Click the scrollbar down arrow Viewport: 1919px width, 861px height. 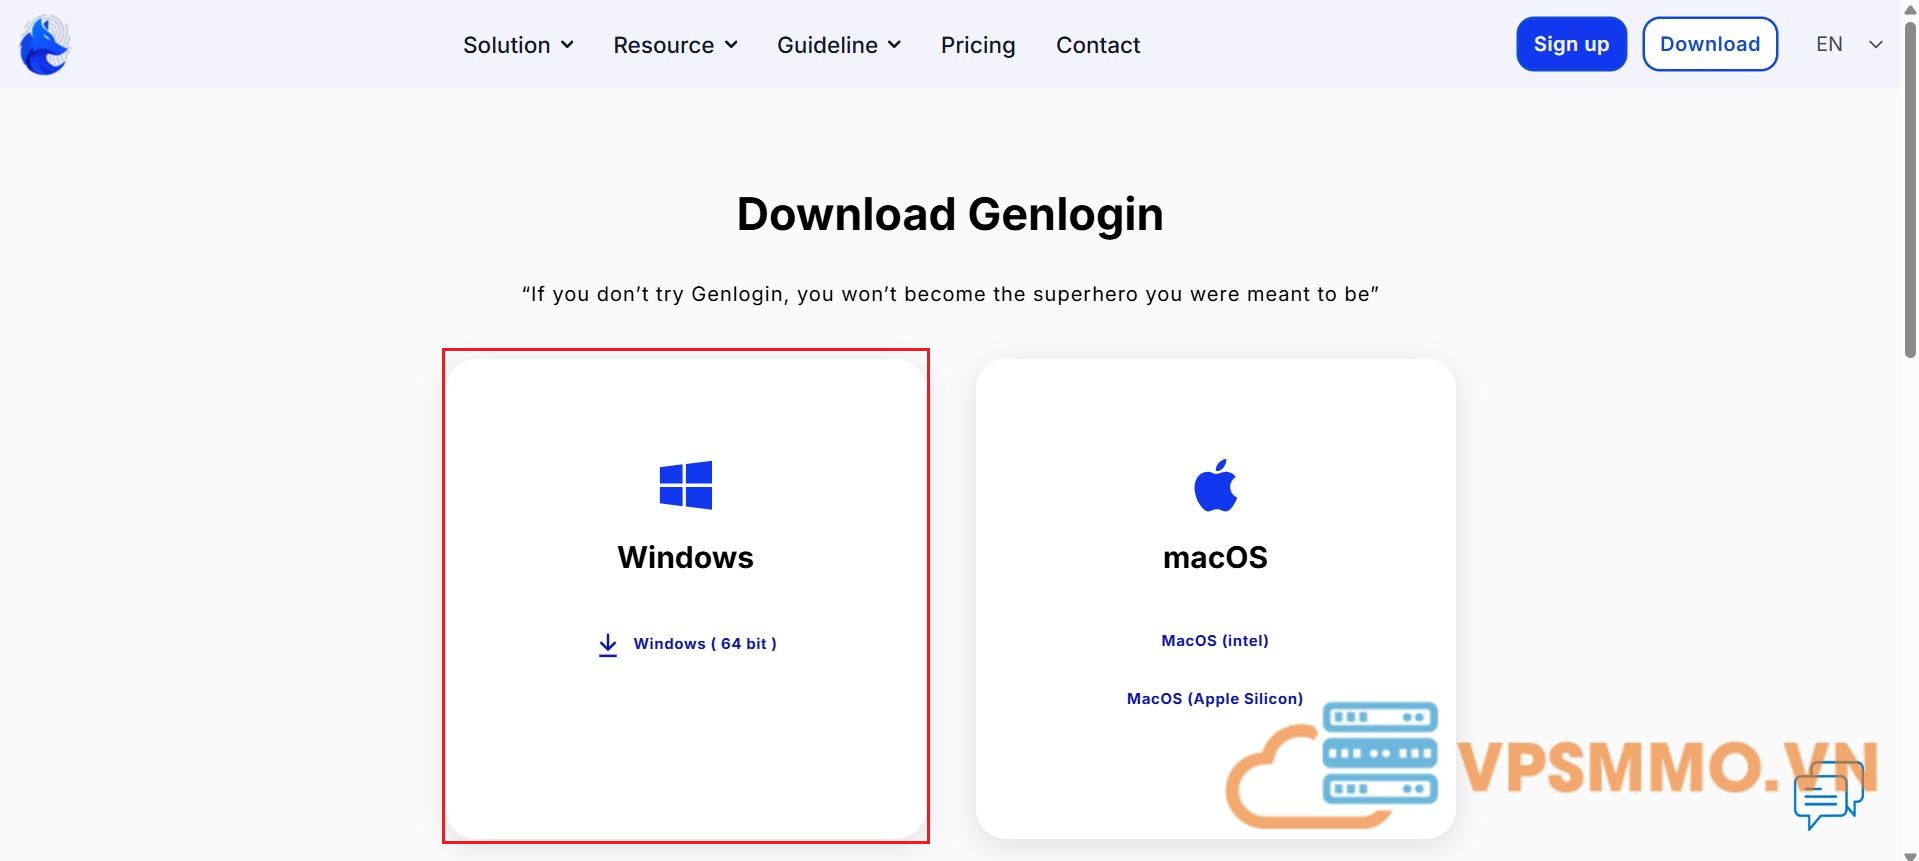coord(1910,854)
